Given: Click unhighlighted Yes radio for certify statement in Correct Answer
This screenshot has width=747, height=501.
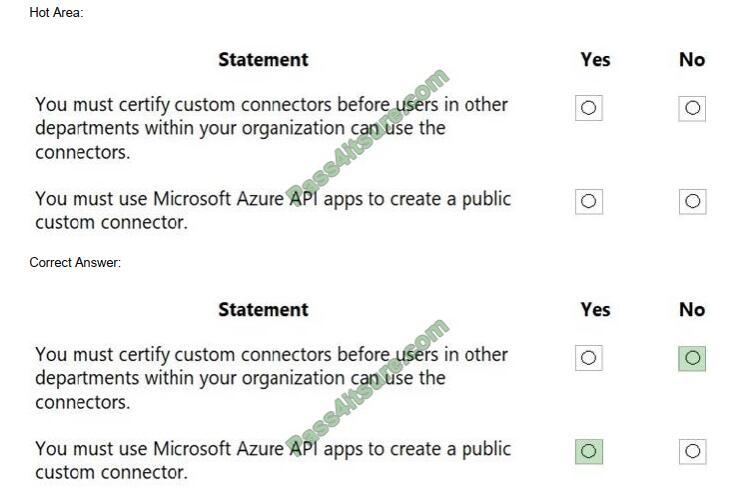Looking at the screenshot, I should point(588,358).
